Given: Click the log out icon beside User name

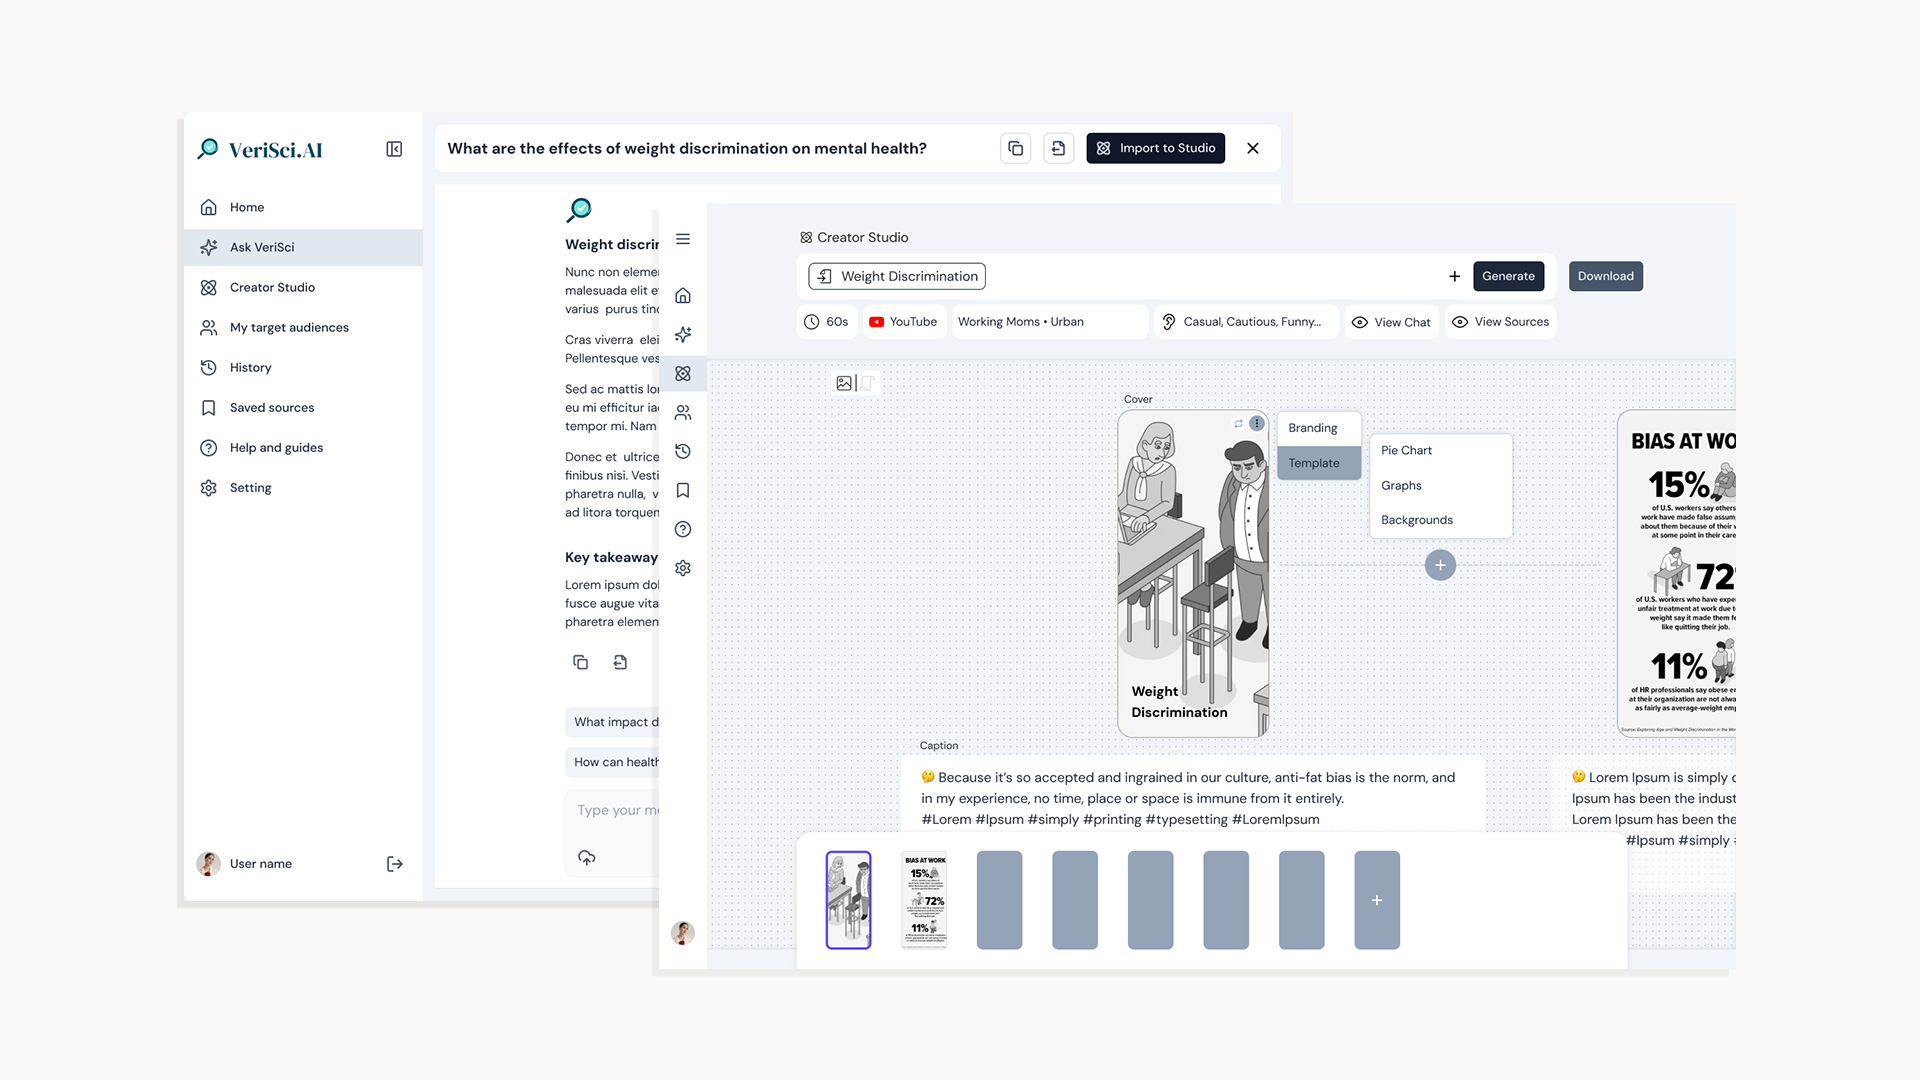Looking at the screenshot, I should (x=394, y=864).
